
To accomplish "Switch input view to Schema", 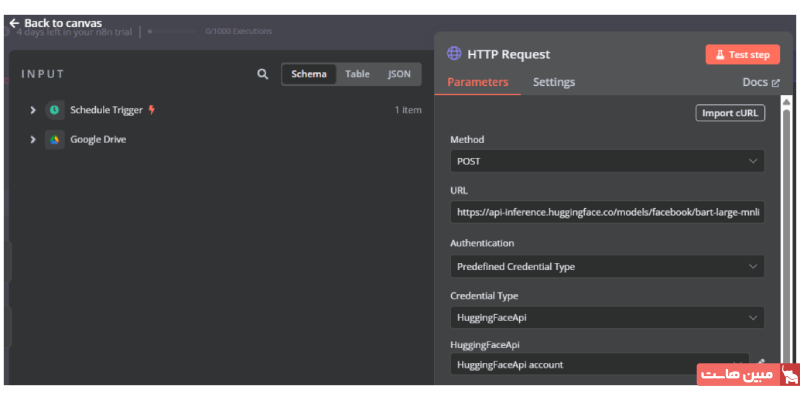I will [x=308, y=74].
